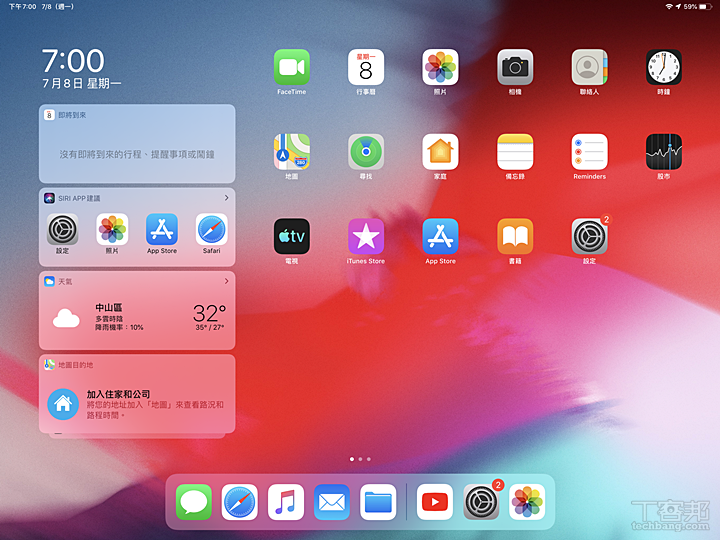Viewport: 720px width, 540px height.
Task: Tap the status bar time at top left
Action: [x=22, y=6]
